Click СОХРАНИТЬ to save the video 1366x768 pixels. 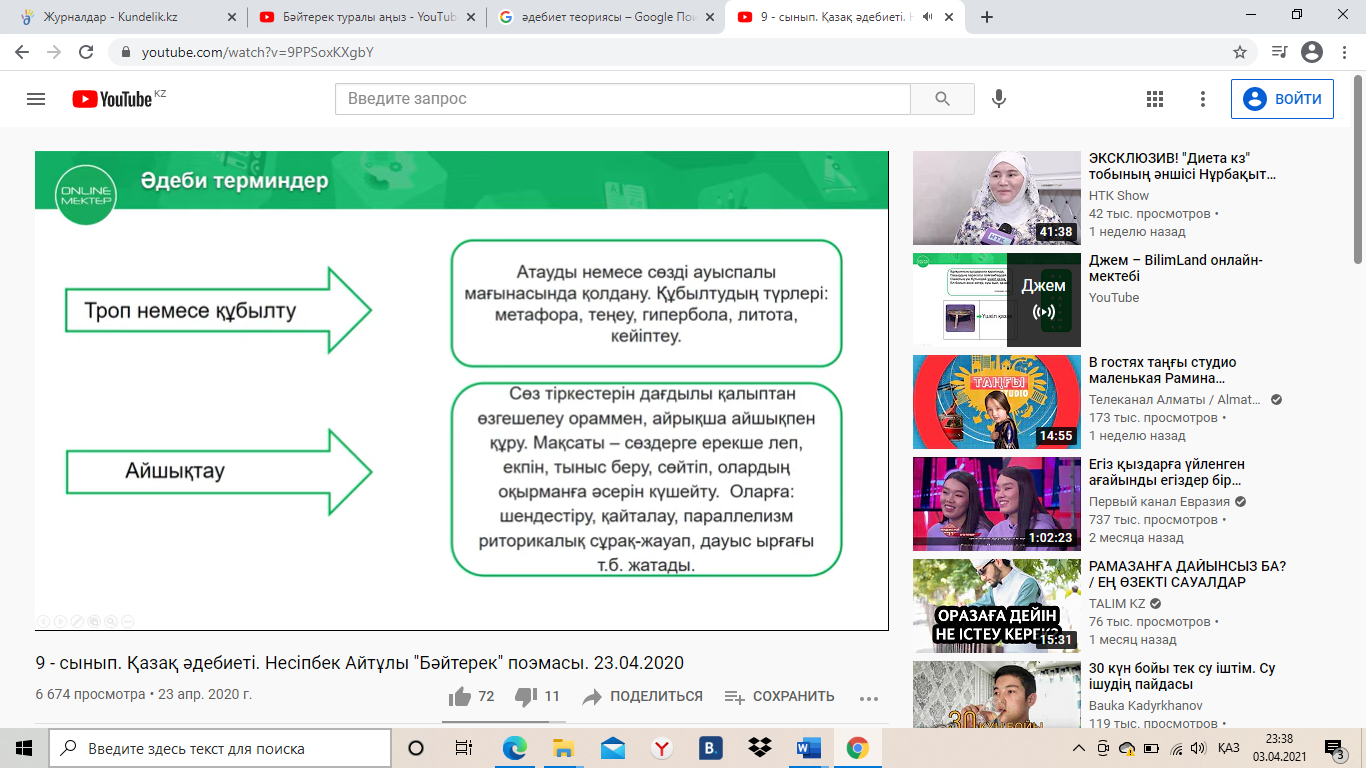(x=779, y=696)
